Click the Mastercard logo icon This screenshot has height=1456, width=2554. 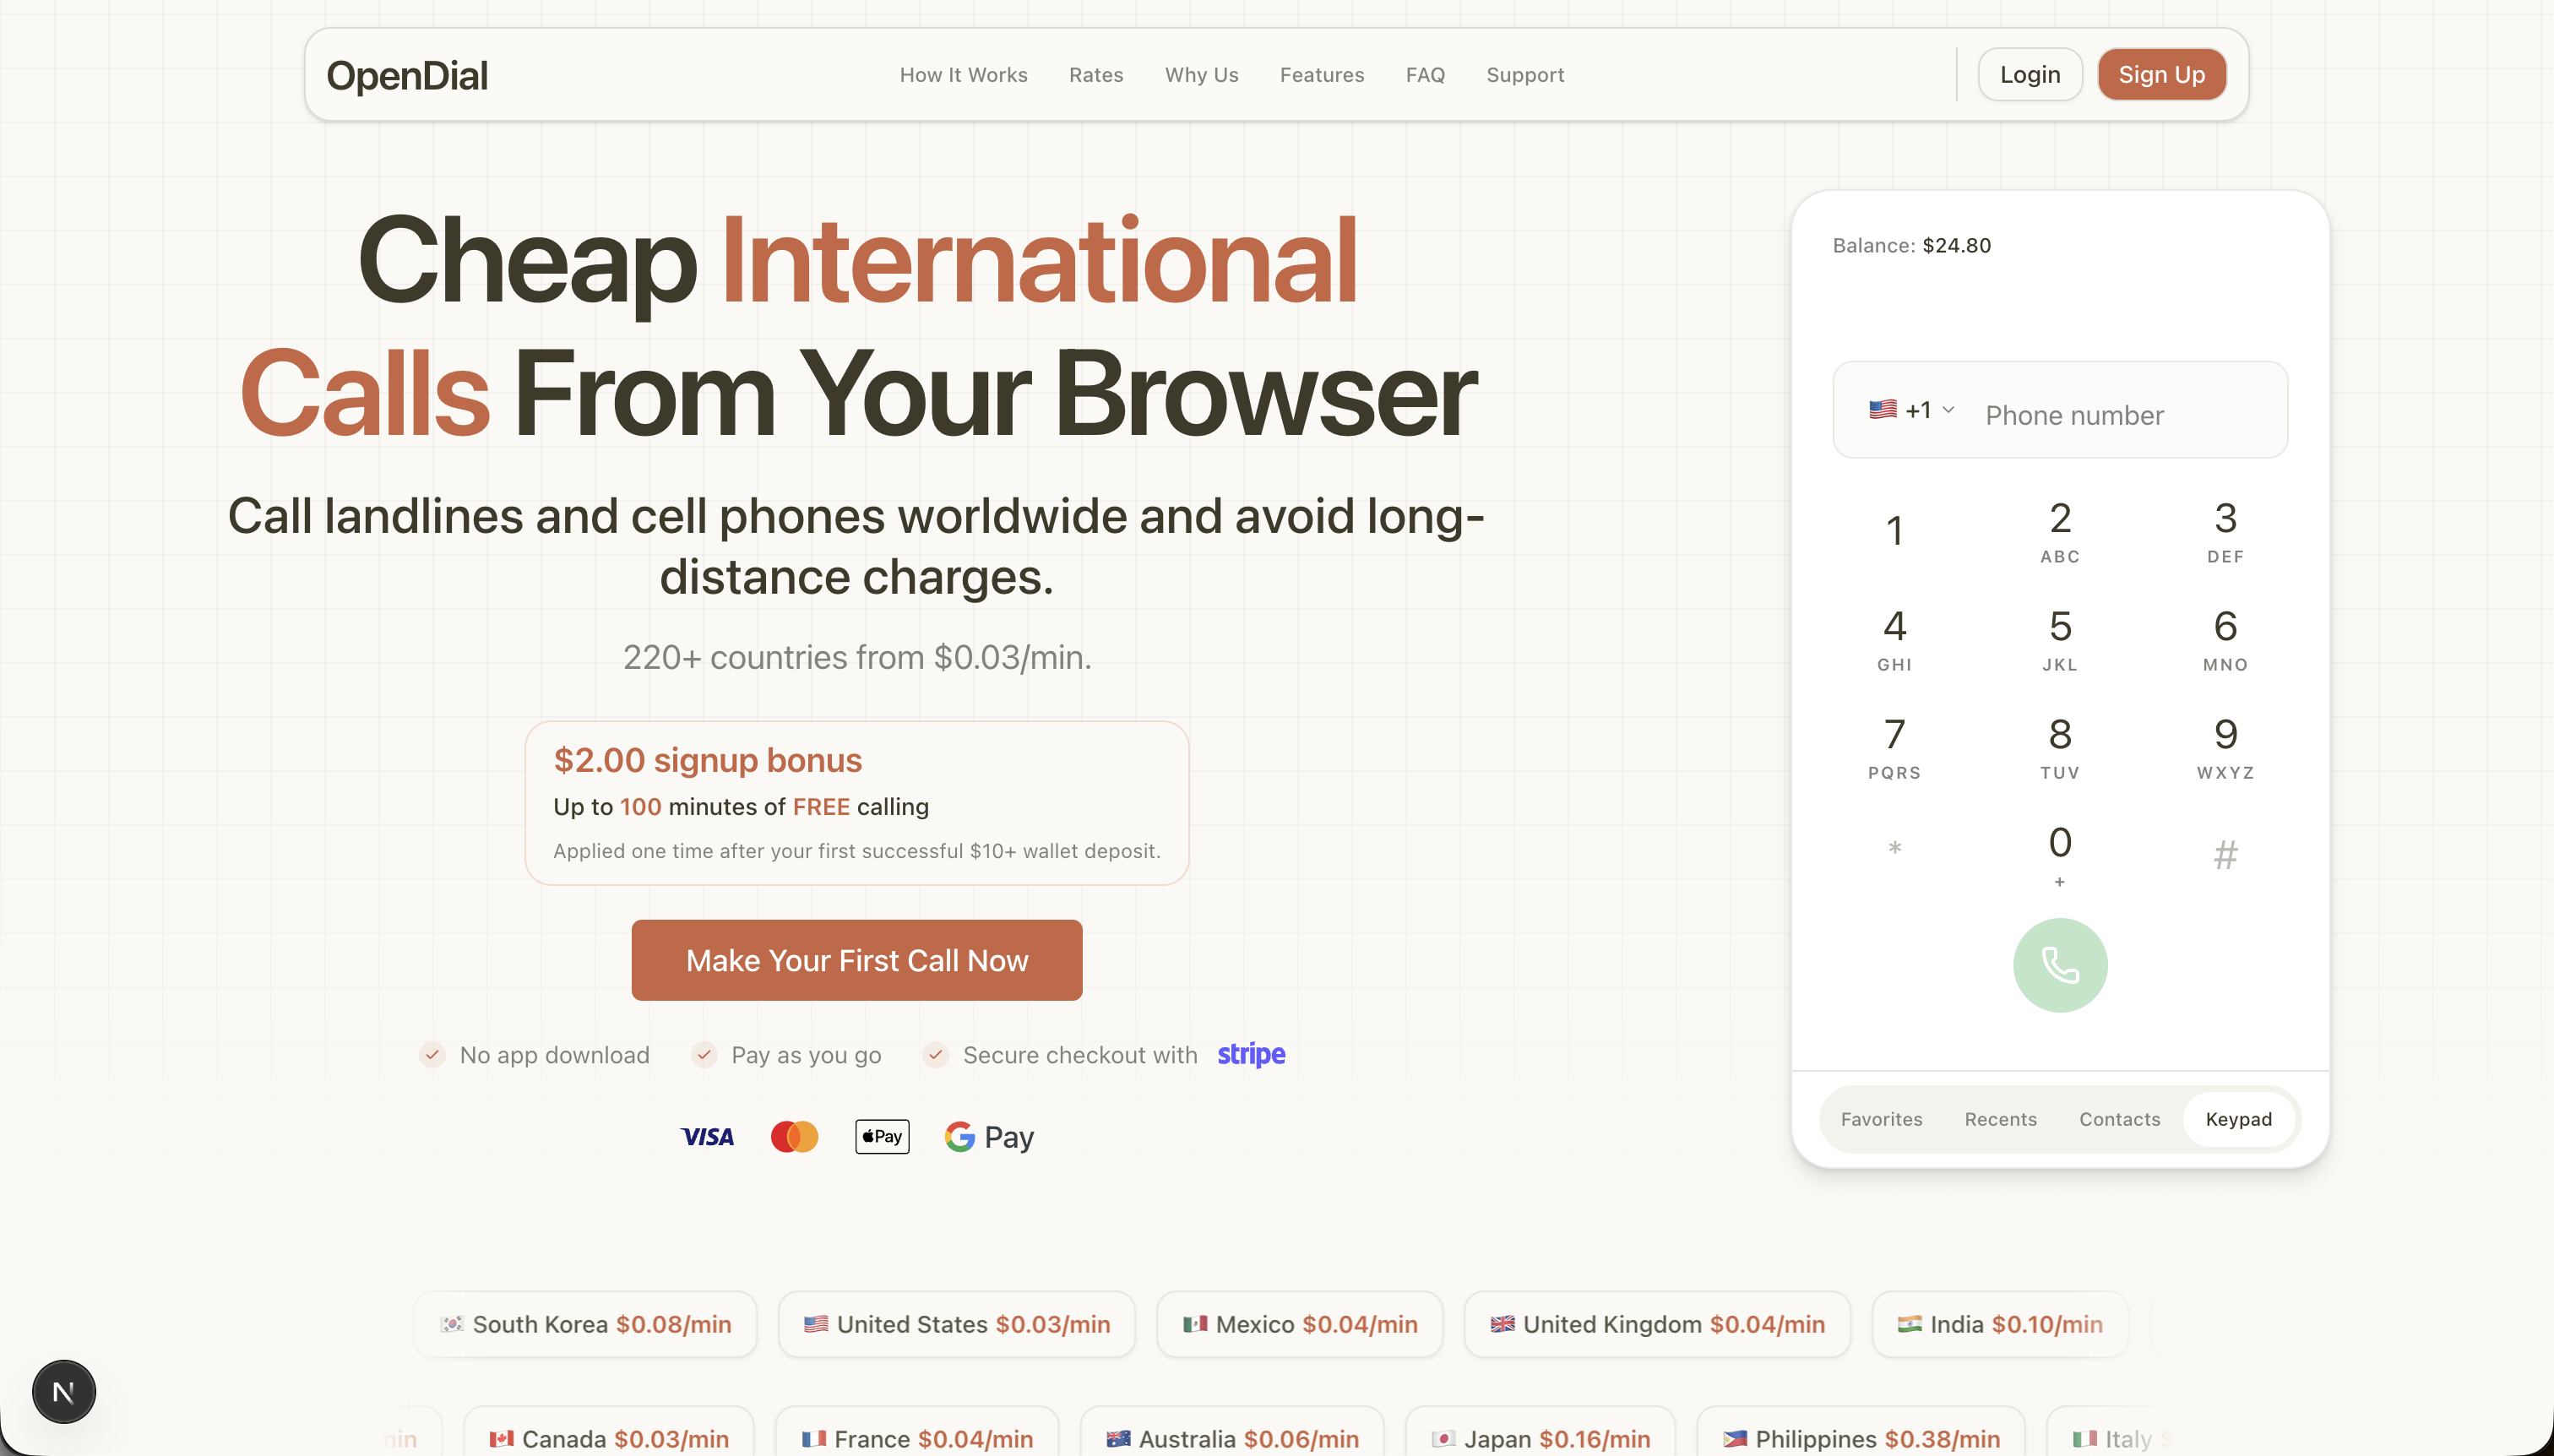click(794, 1137)
